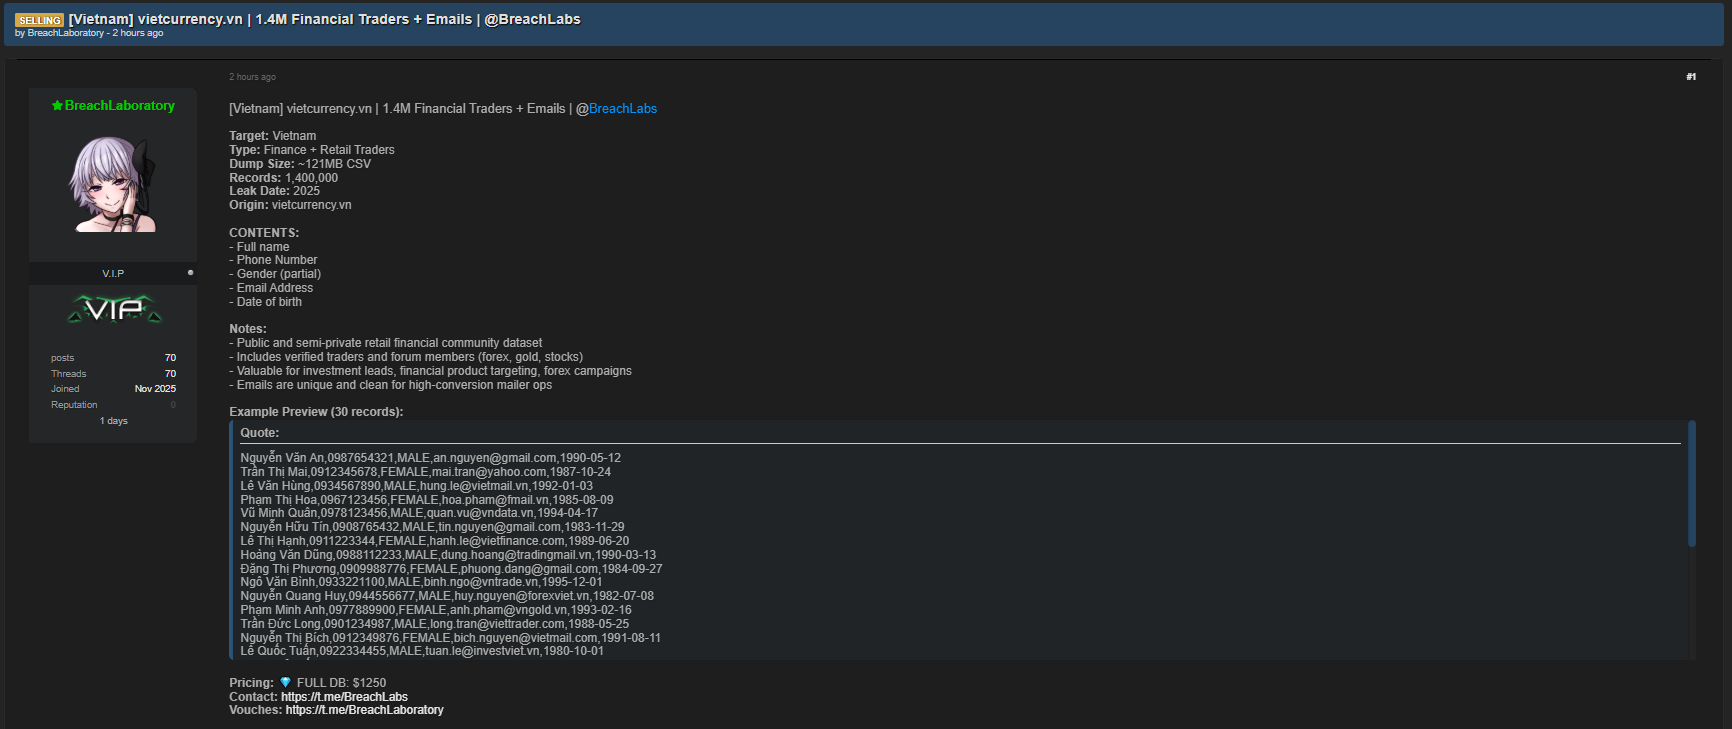Click the Reputation score value
Viewport: 1732px width, 729px height.
coord(173,405)
